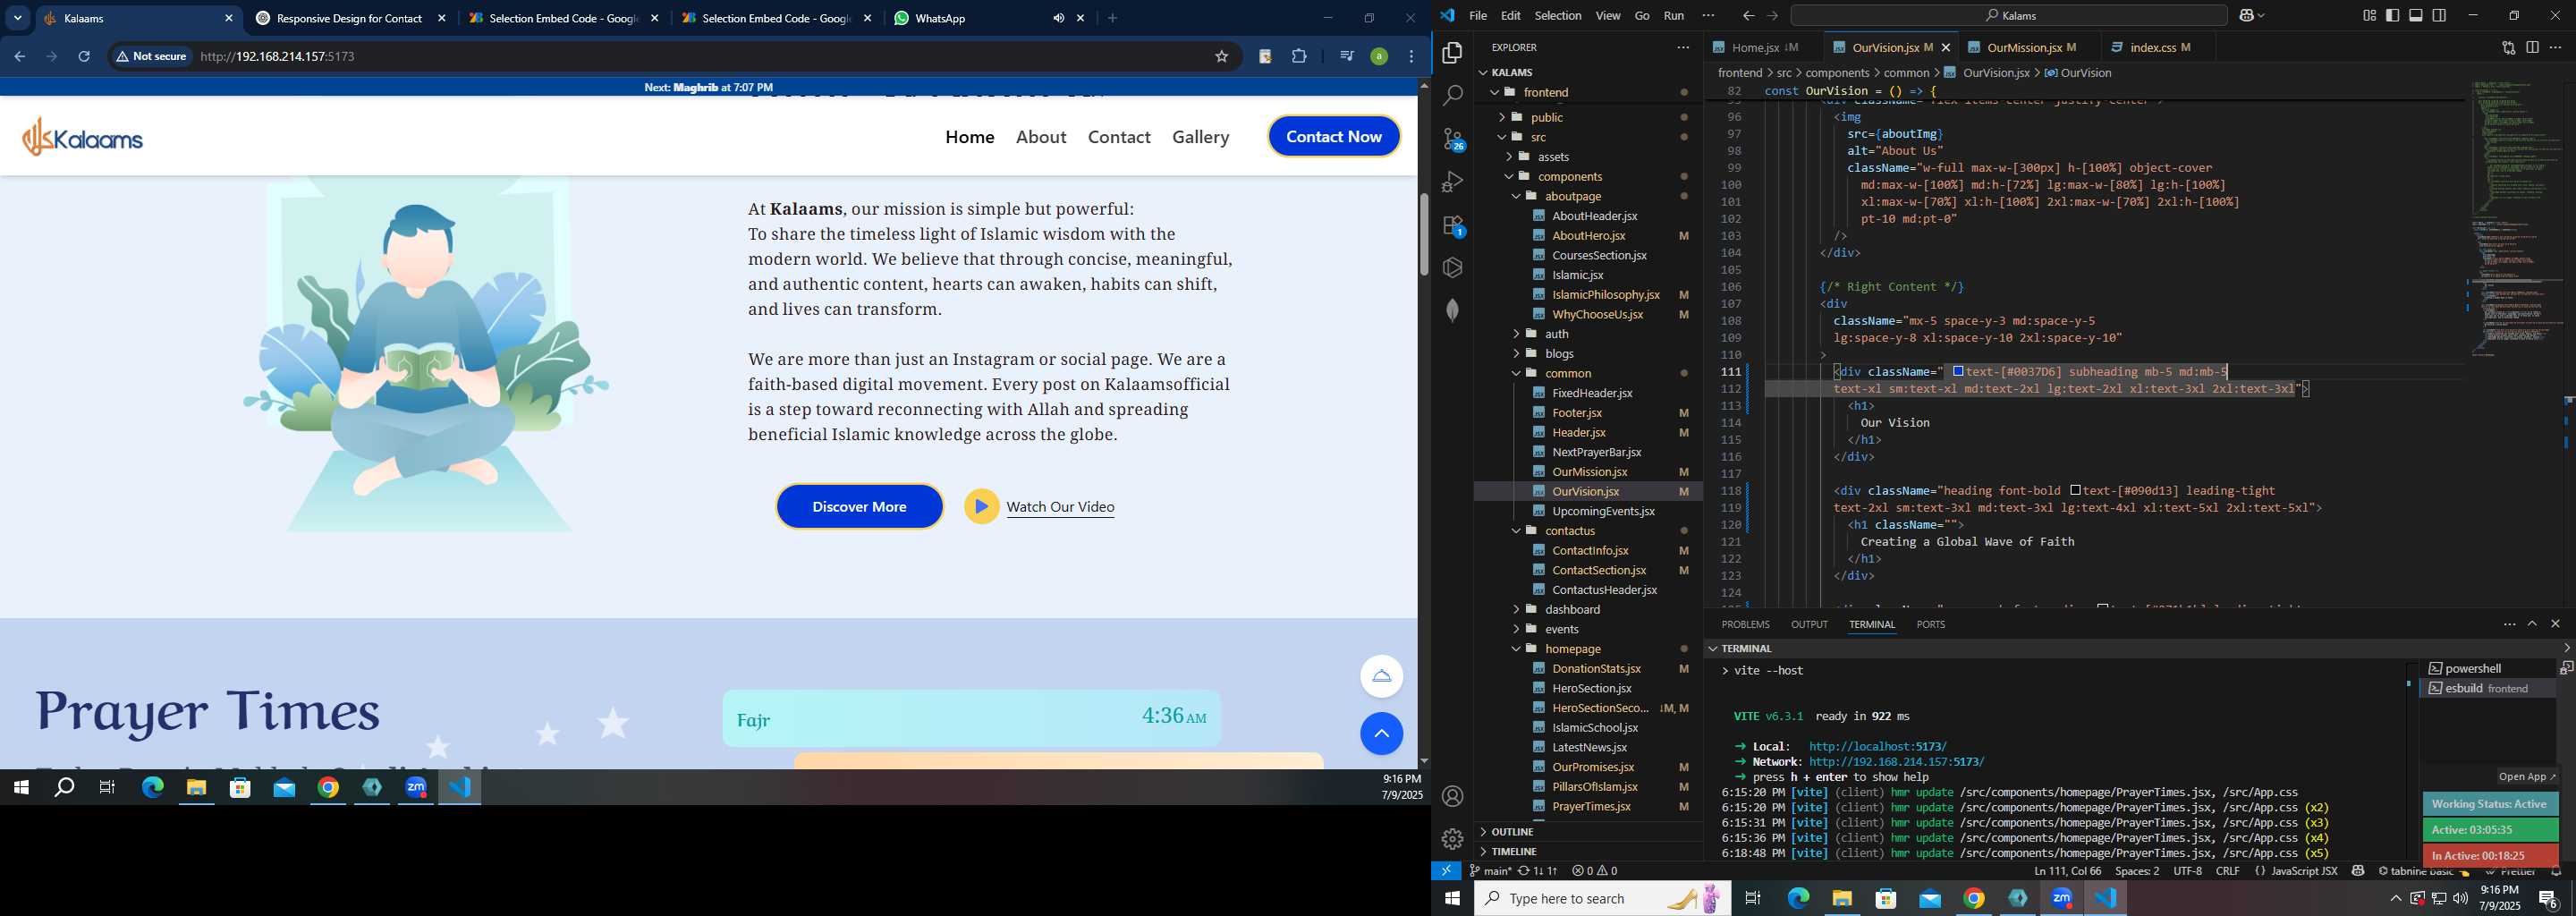2576x916 pixels.
Task: Open the Explorer view in VS Code activity bar
Action: (1452, 53)
